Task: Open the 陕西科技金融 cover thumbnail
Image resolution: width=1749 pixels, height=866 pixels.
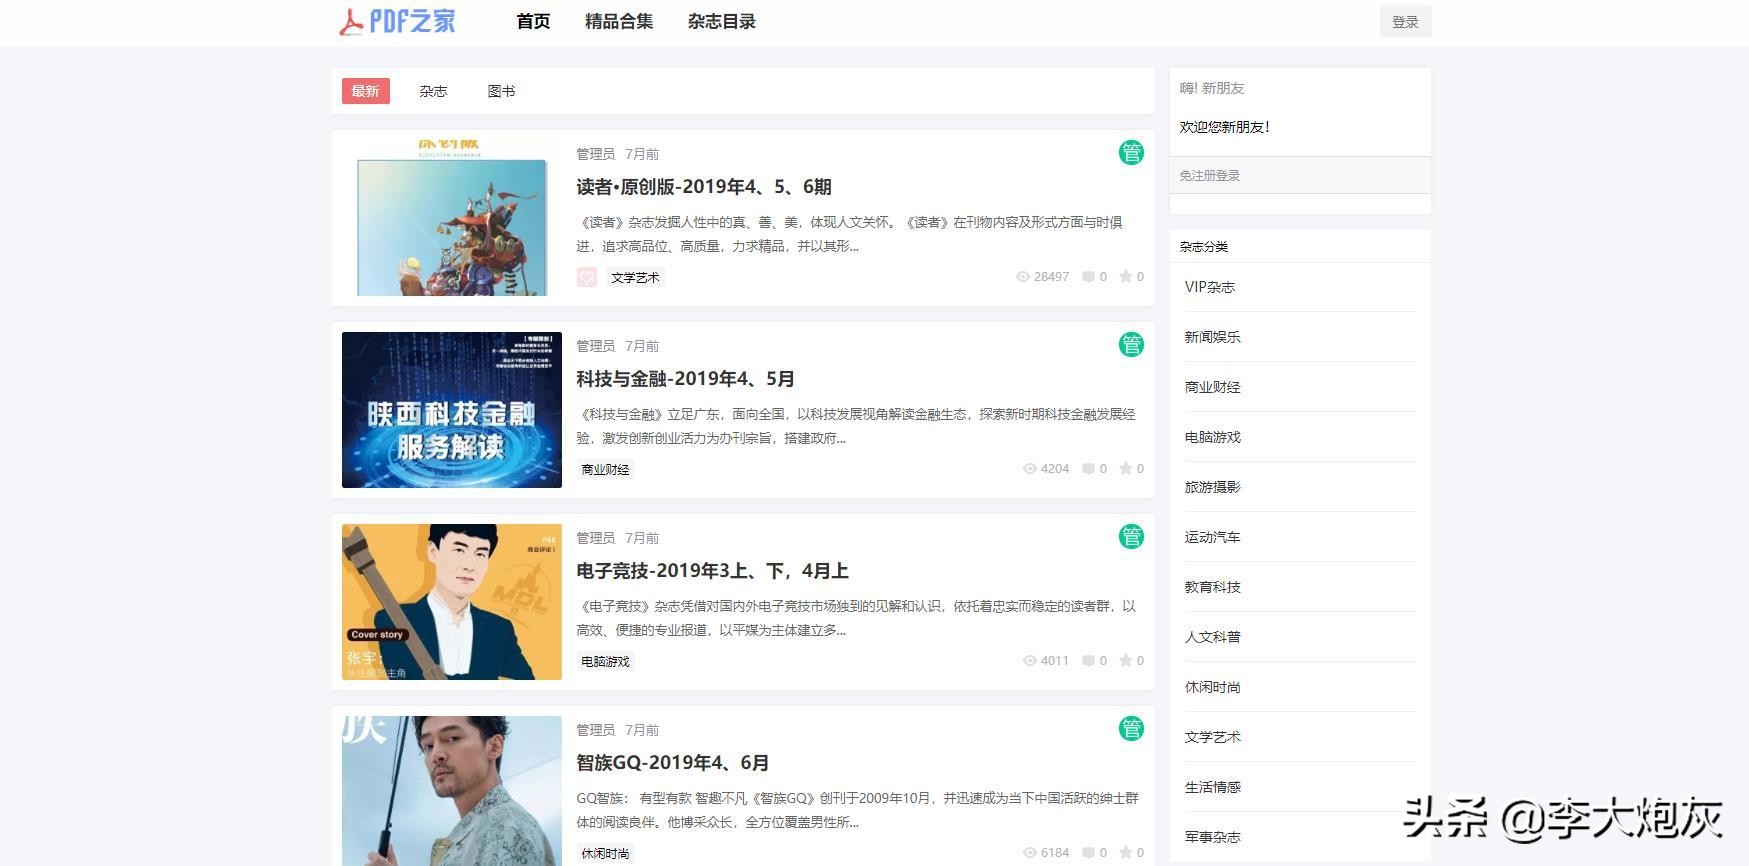Action: (x=452, y=410)
